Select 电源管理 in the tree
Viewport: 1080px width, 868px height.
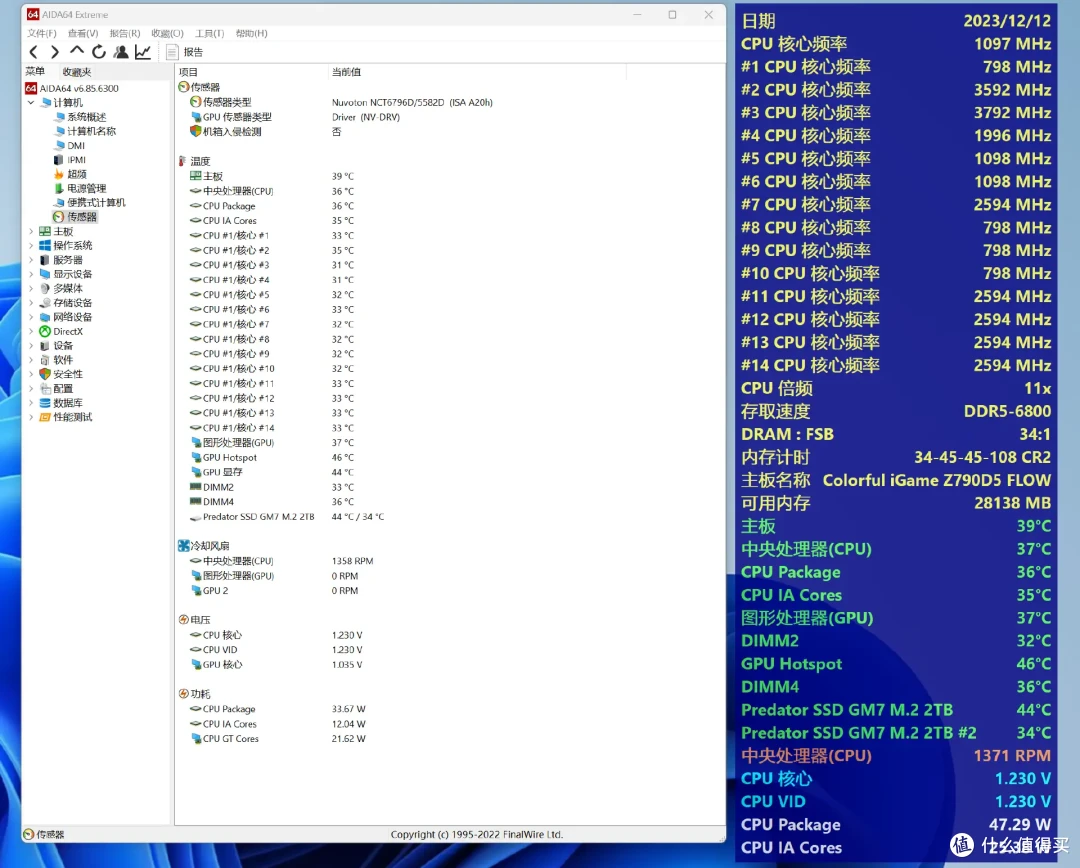coord(80,188)
